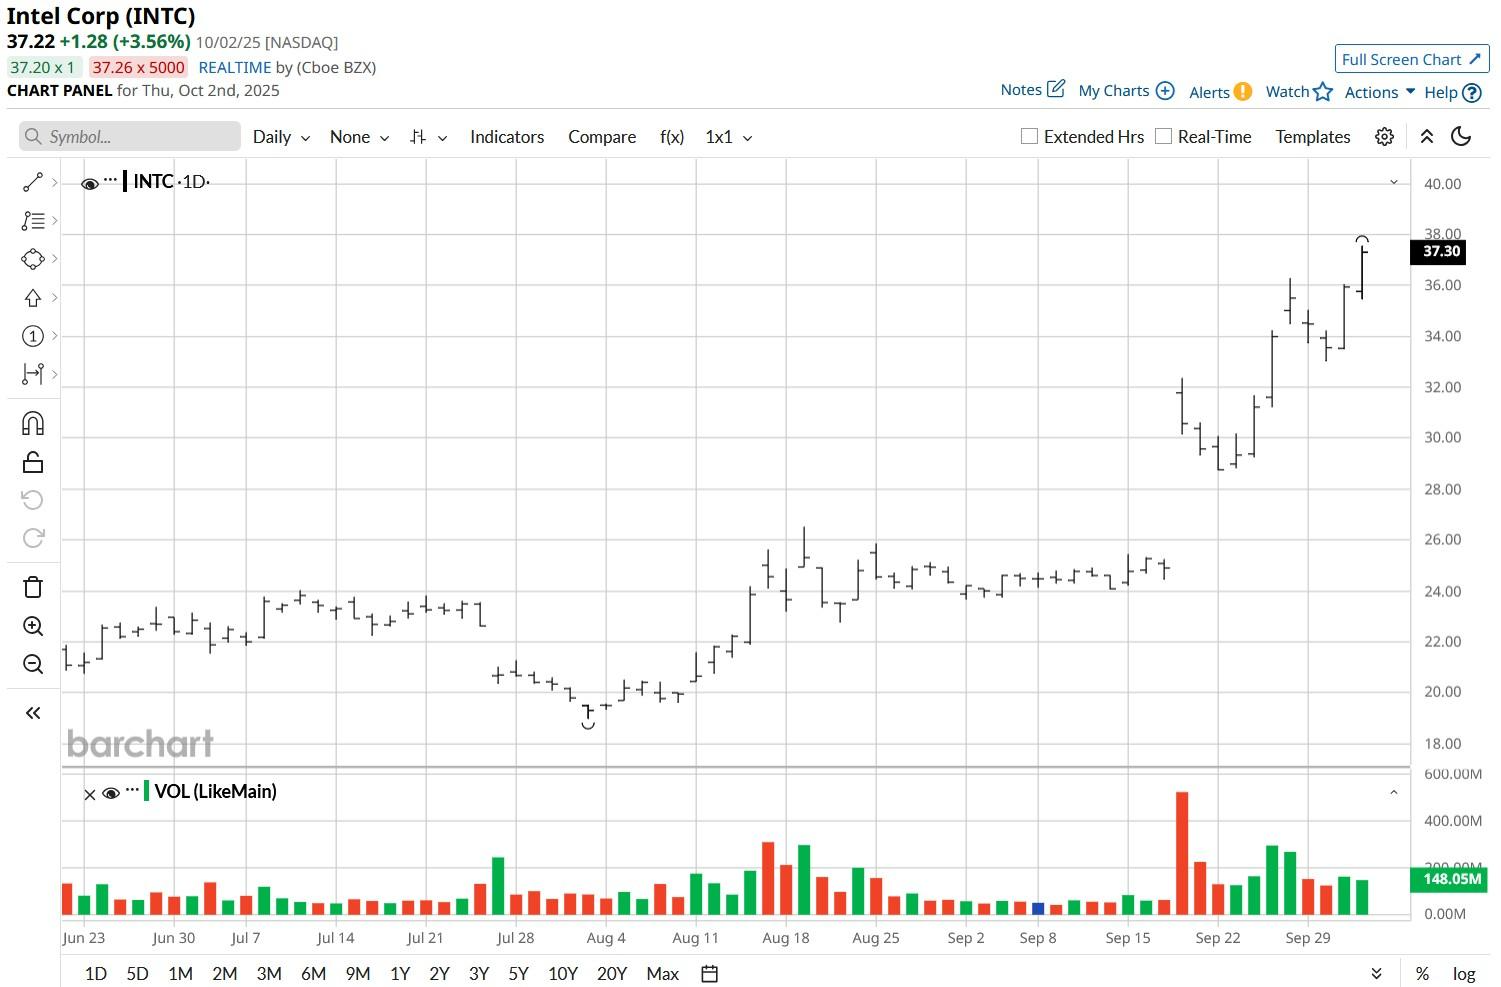1501x987 pixels.
Task: Select the 1D time range
Action: click(96, 974)
